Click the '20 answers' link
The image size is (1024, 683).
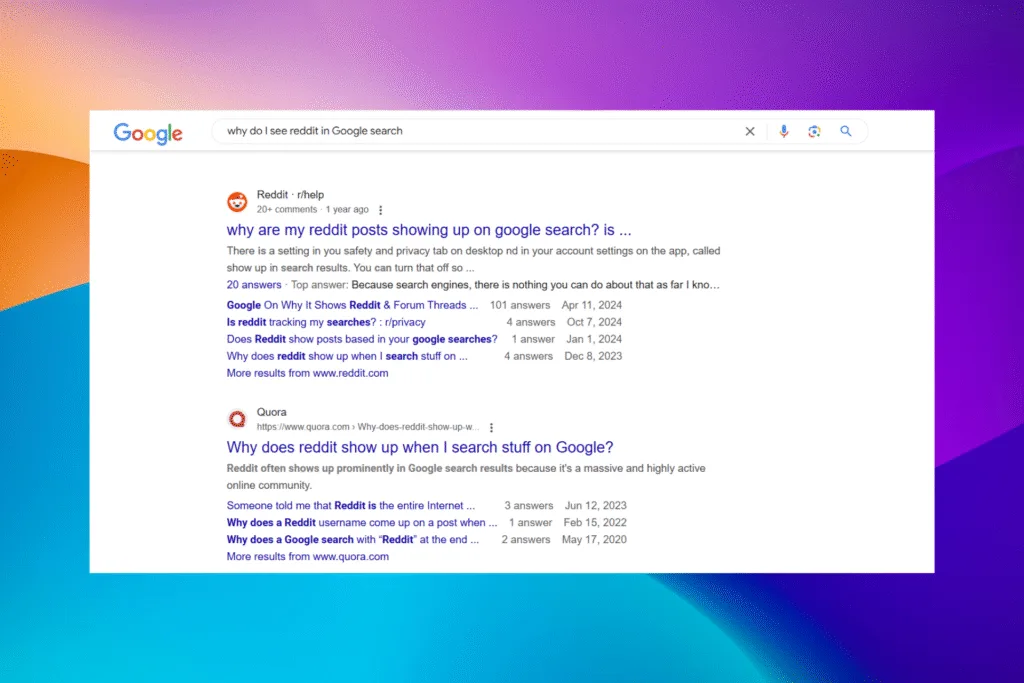point(254,285)
